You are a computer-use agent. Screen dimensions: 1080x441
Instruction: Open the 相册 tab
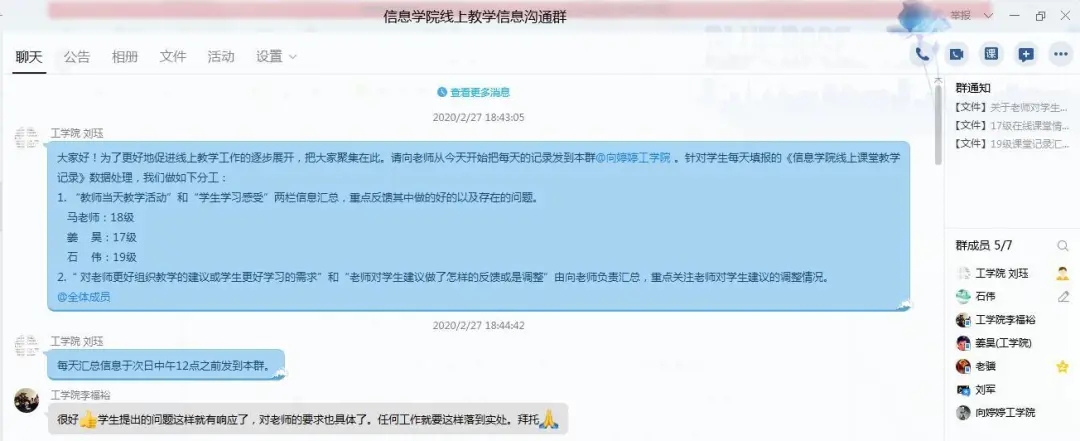[x=125, y=57]
